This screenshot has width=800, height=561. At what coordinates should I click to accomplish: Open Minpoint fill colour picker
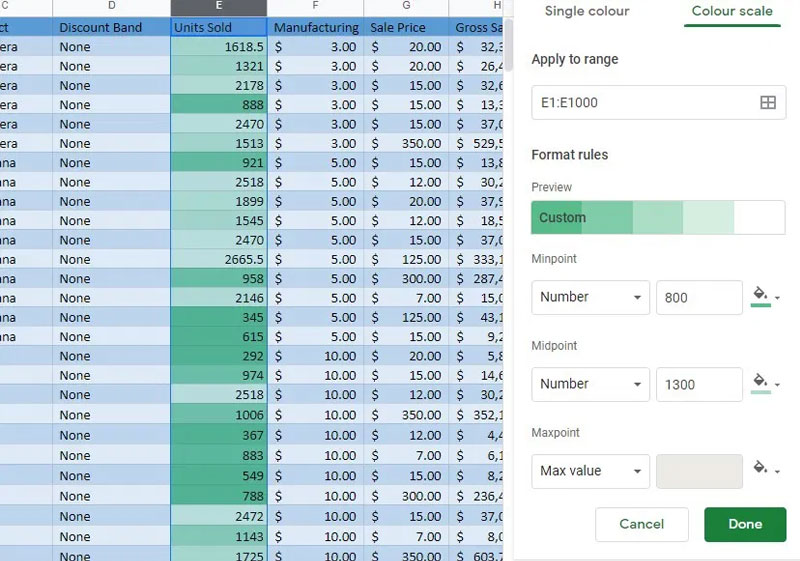click(760, 296)
